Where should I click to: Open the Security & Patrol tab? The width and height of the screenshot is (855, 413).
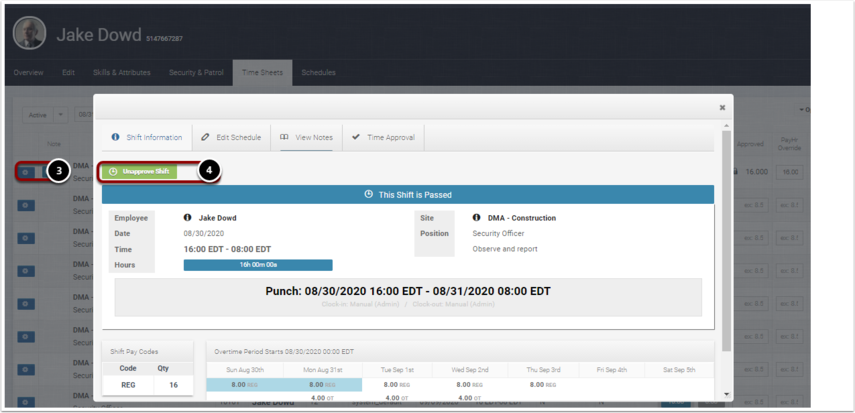(x=196, y=73)
